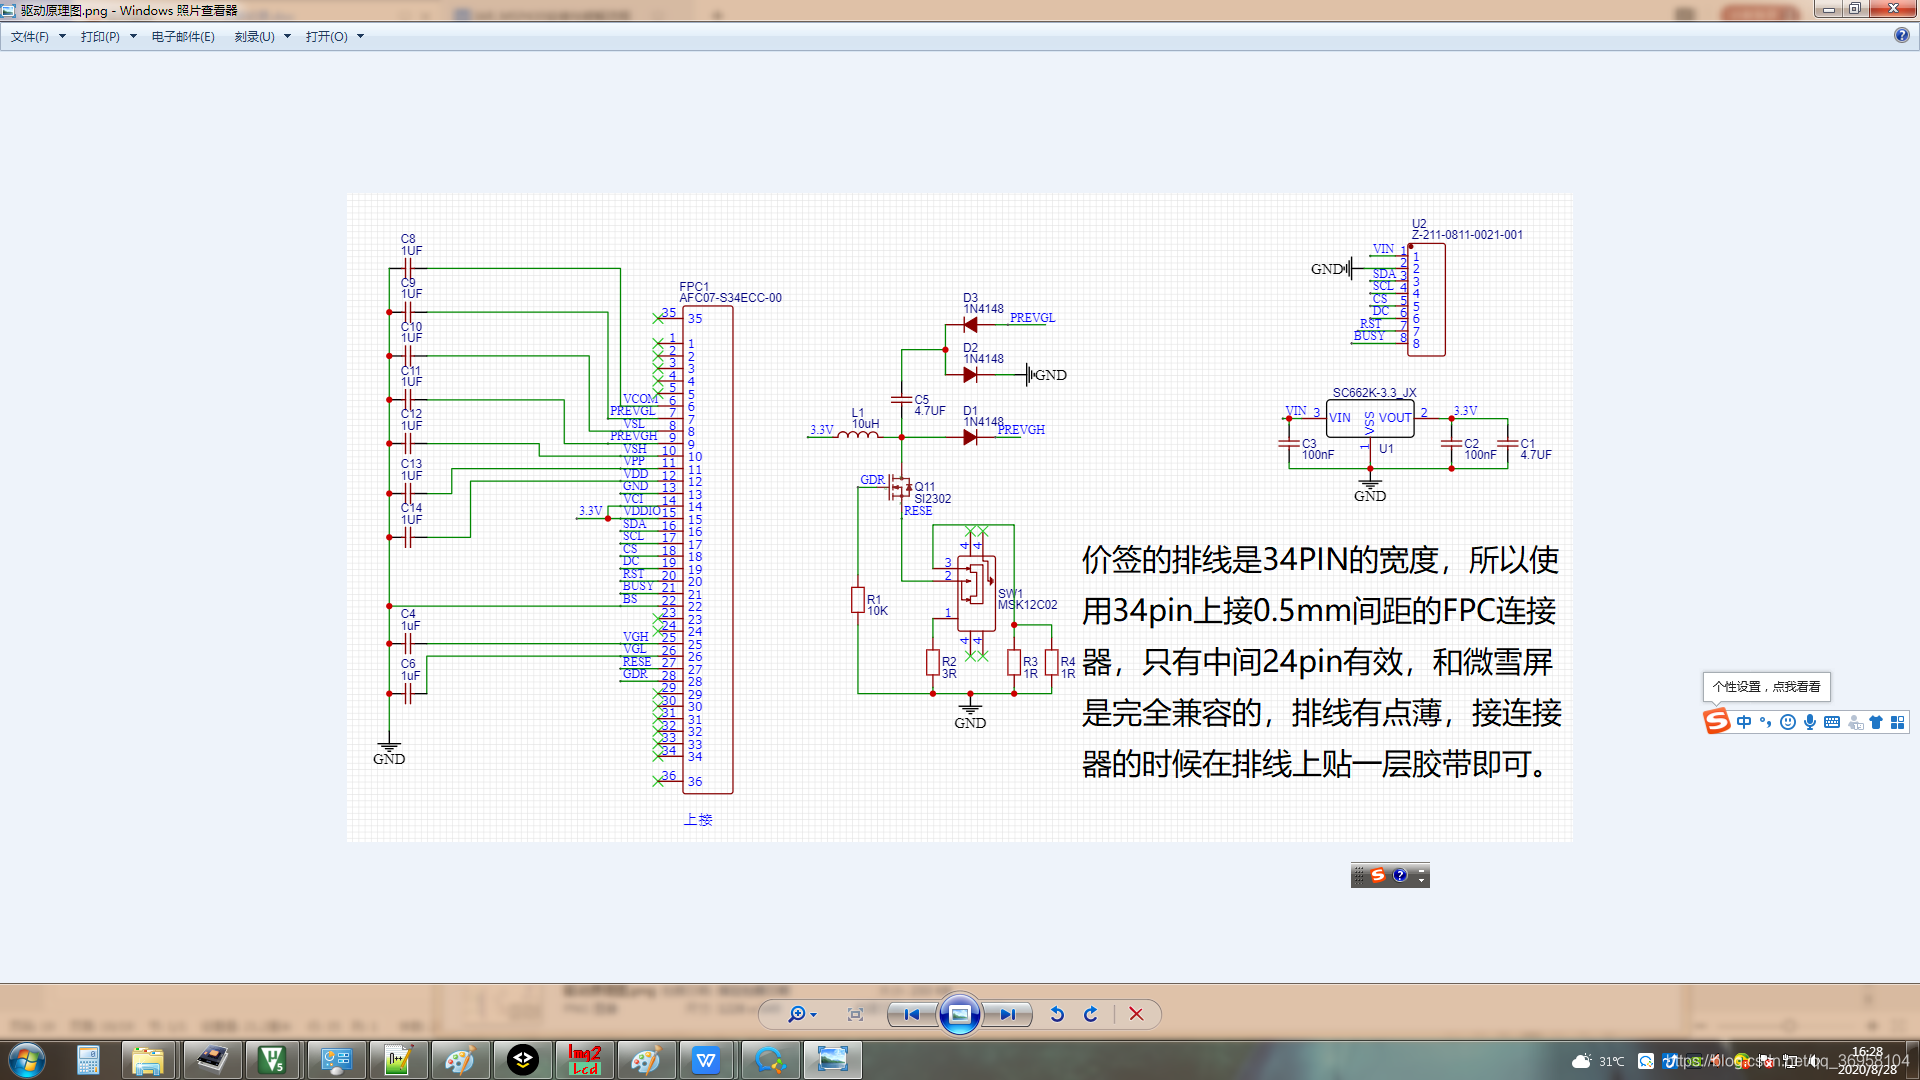This screenshot has height=1080, width=1920.
Task: Start the slideshow with center round button
Action: coord(959,1014)
